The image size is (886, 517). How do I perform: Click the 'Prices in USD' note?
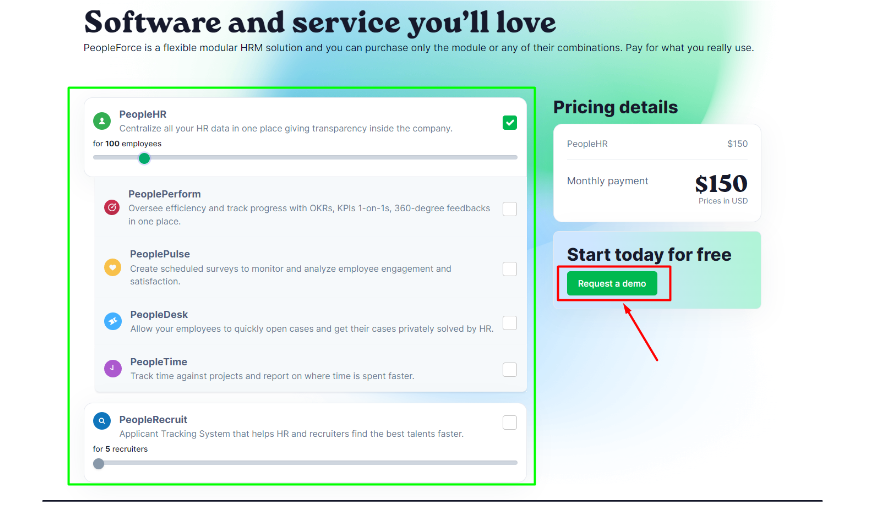723,201
